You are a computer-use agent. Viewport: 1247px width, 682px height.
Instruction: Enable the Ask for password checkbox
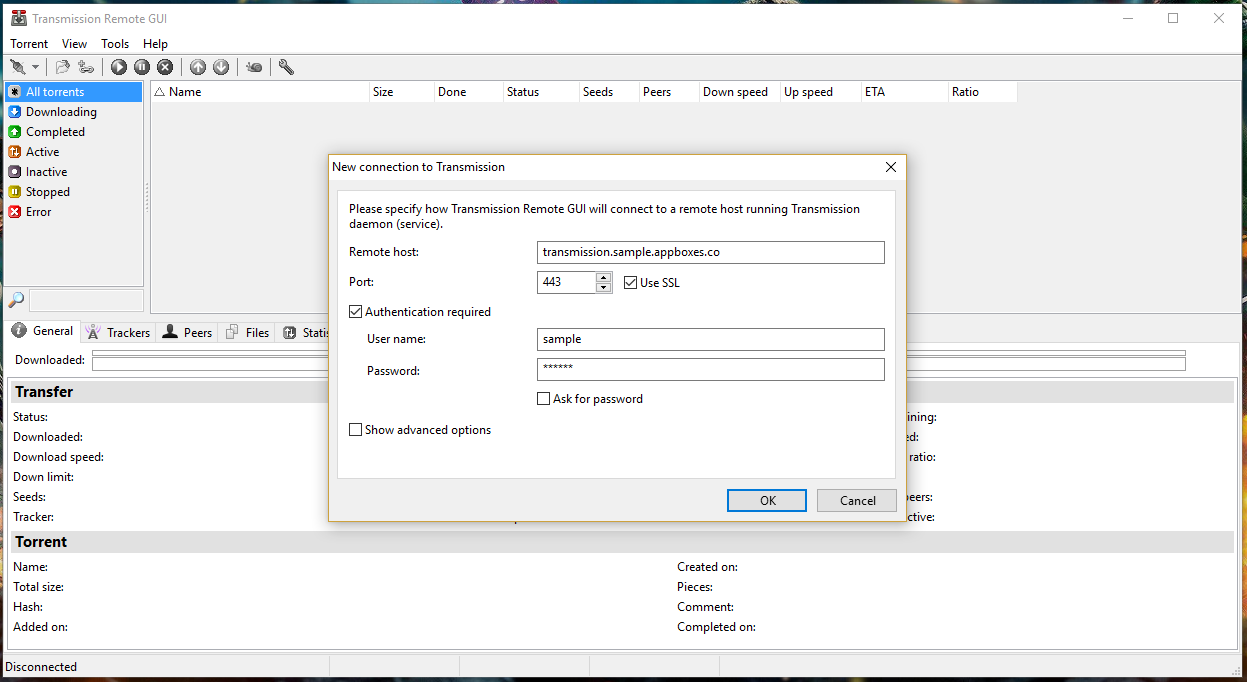(x=544, y=399)
